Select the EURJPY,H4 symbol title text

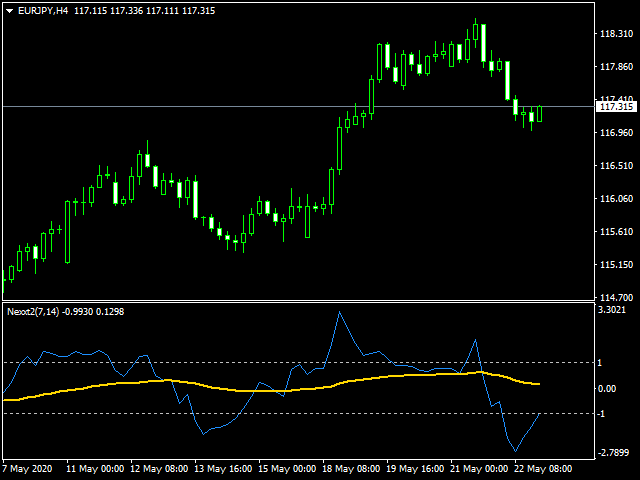coord(43,11)
